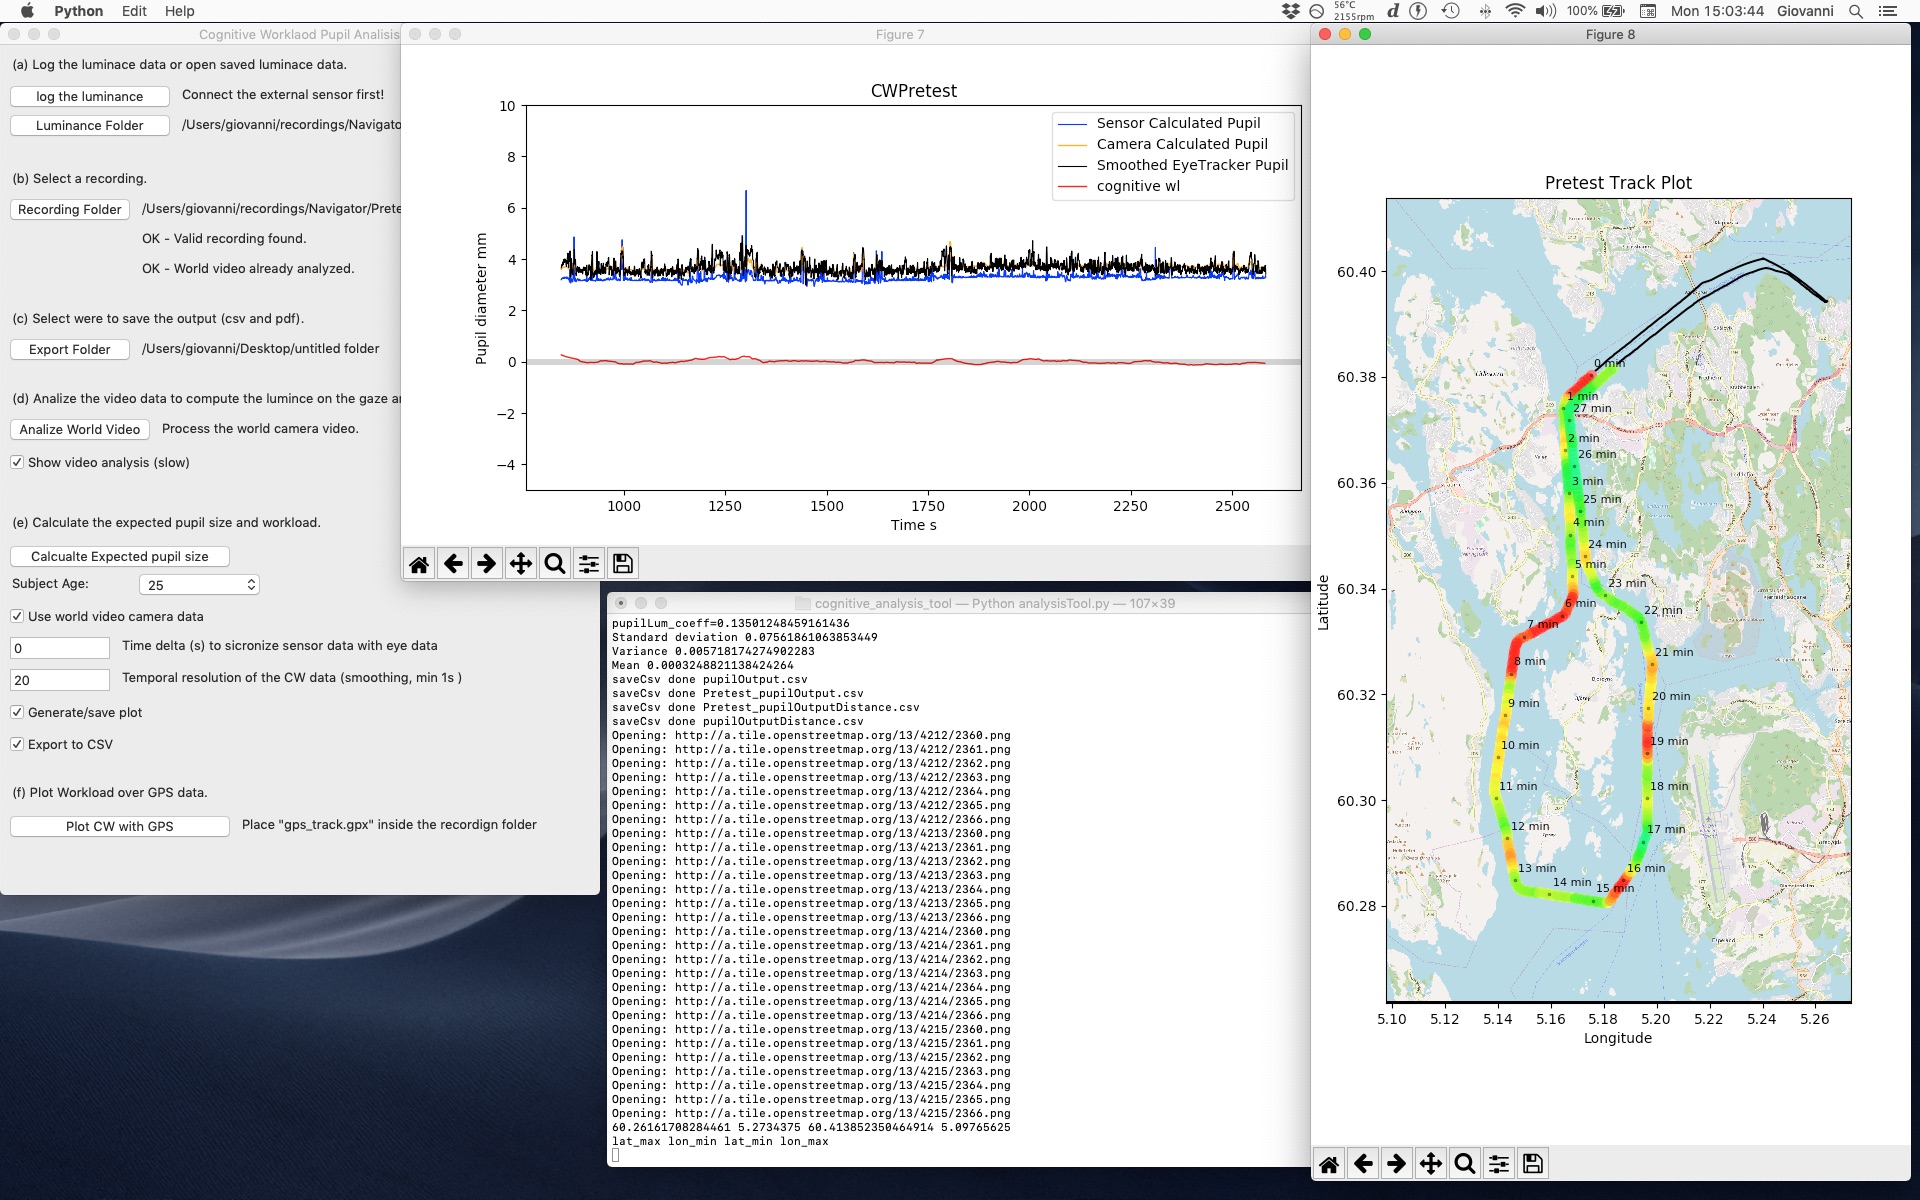The width and height of the screenshot is (1920, 1200).
Task: Click the zoom/magnify icon in Figure 7 toolbar
Action: coord(553,563)
